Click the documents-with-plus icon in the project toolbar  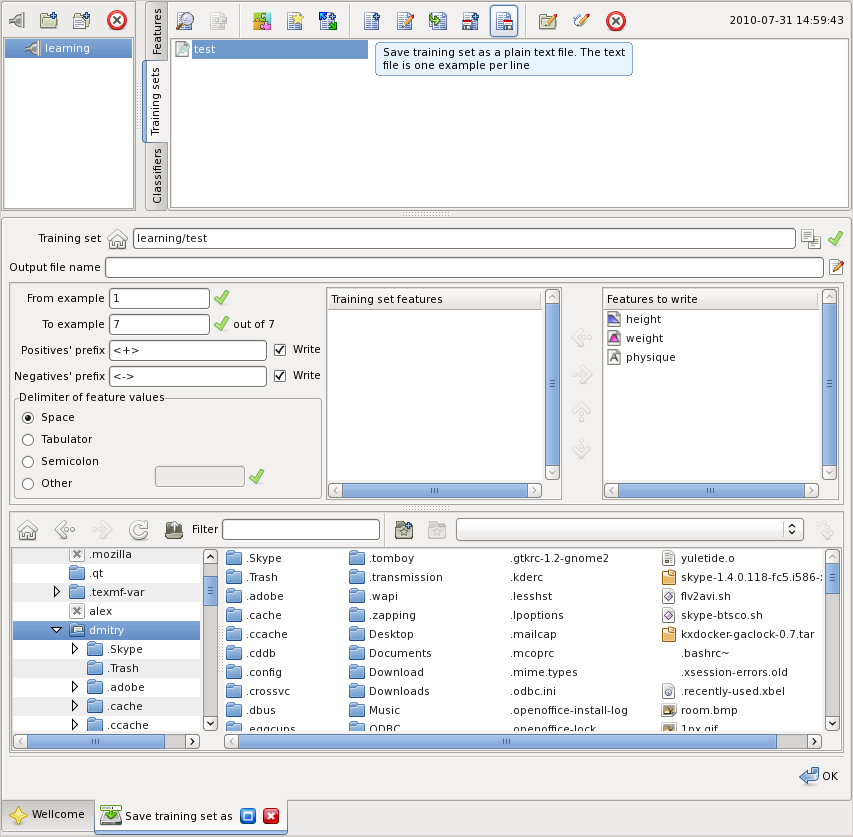[x=82, y=21]
